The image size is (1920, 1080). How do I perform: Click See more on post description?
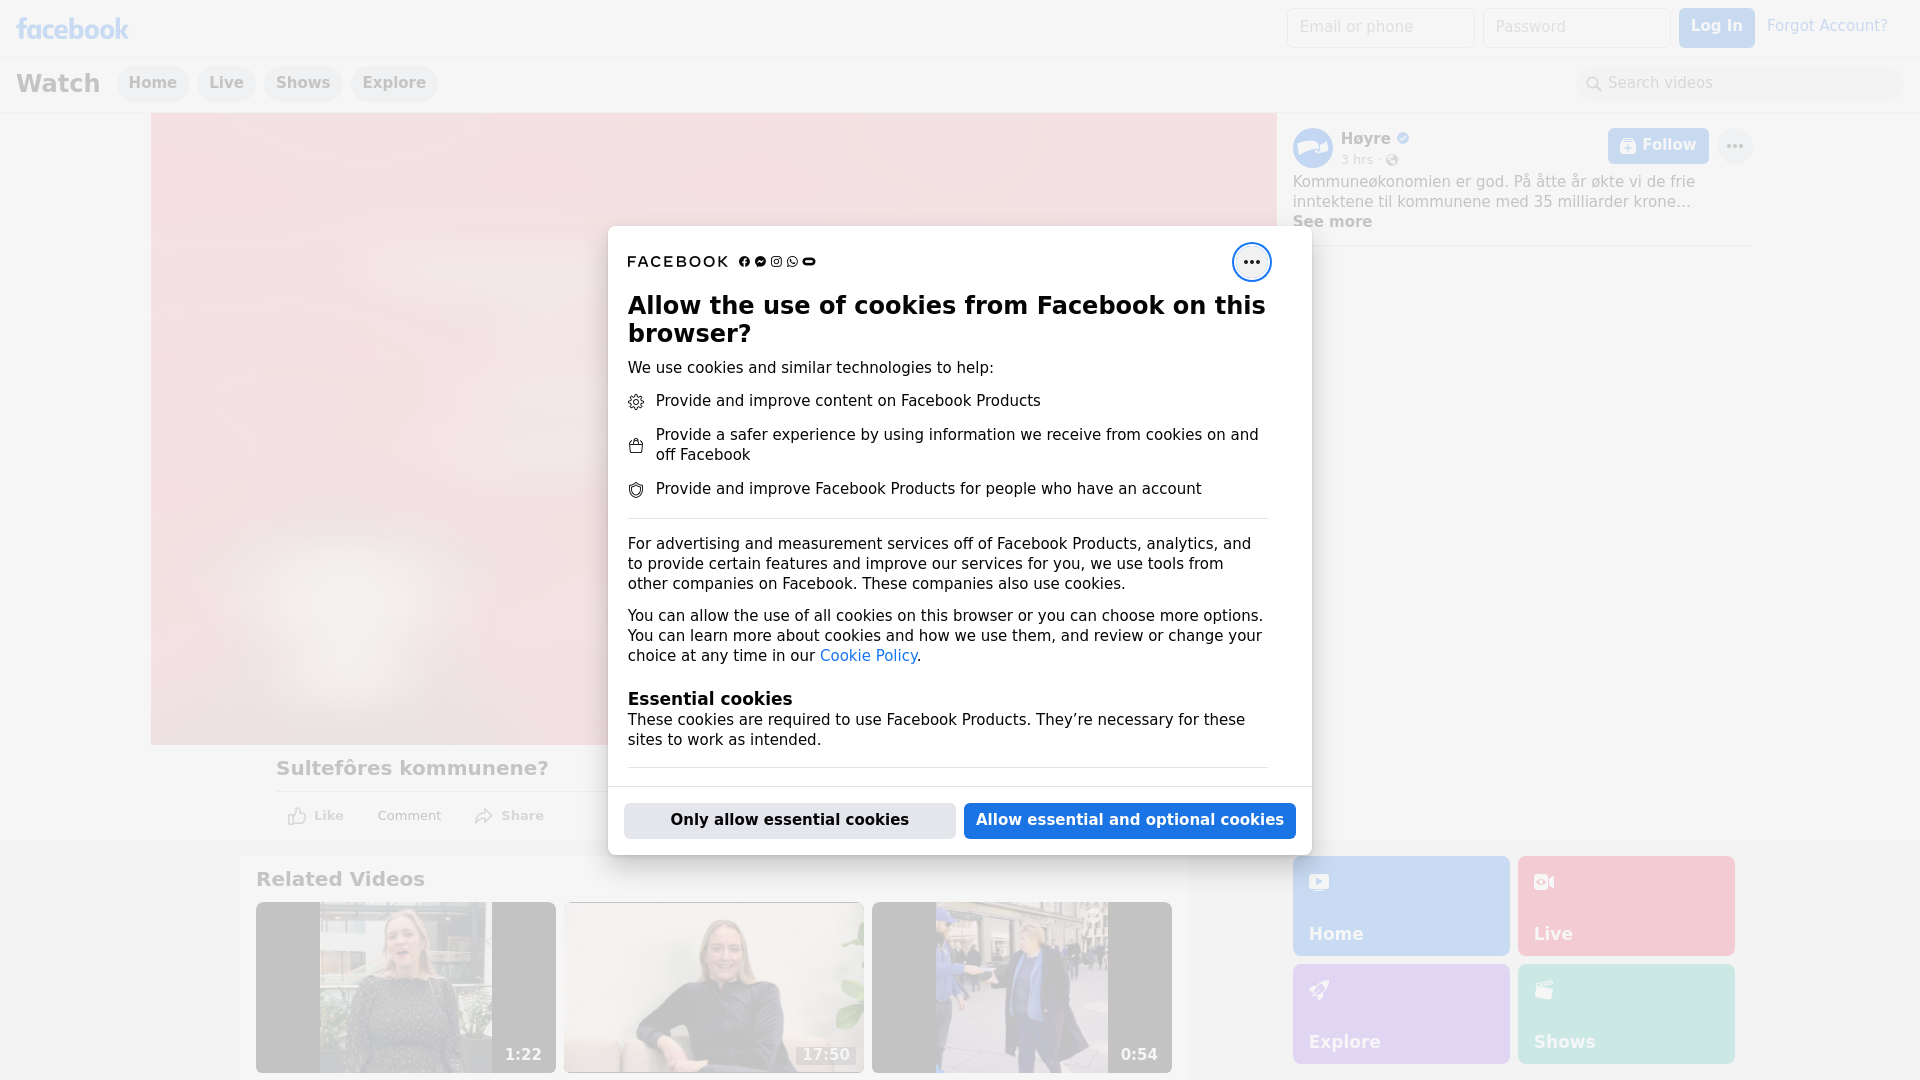pos(1332,222)
